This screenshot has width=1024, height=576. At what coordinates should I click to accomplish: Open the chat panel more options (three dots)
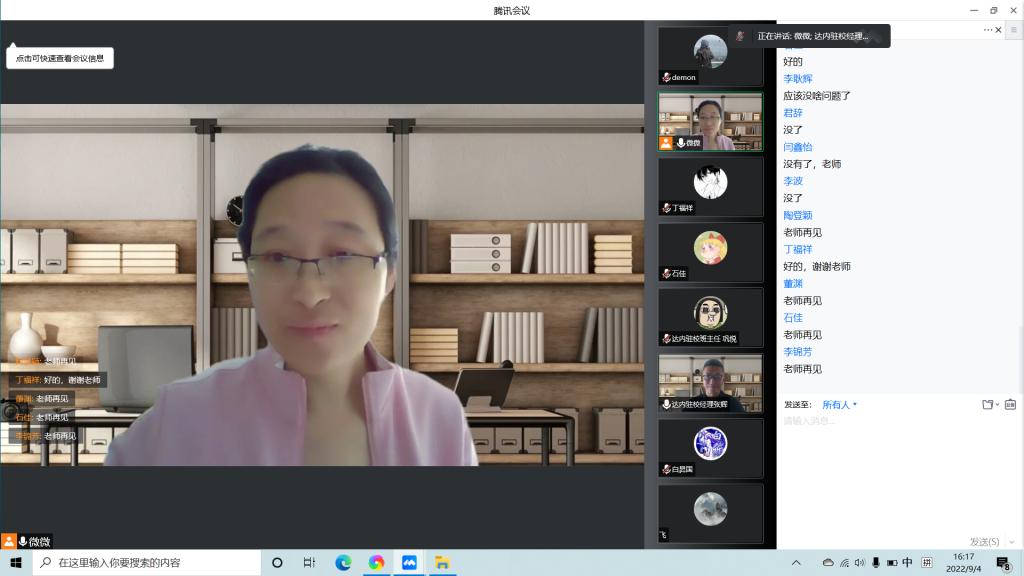point(987,30)
